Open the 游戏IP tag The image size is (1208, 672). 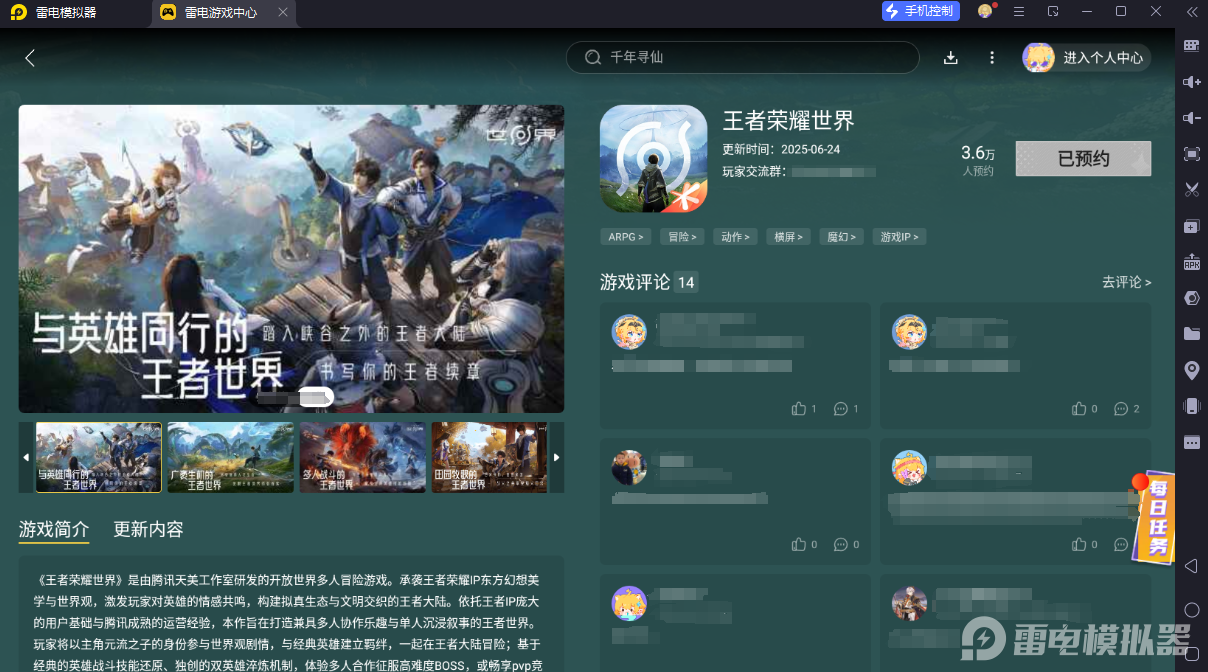click(x=900, y=237)
